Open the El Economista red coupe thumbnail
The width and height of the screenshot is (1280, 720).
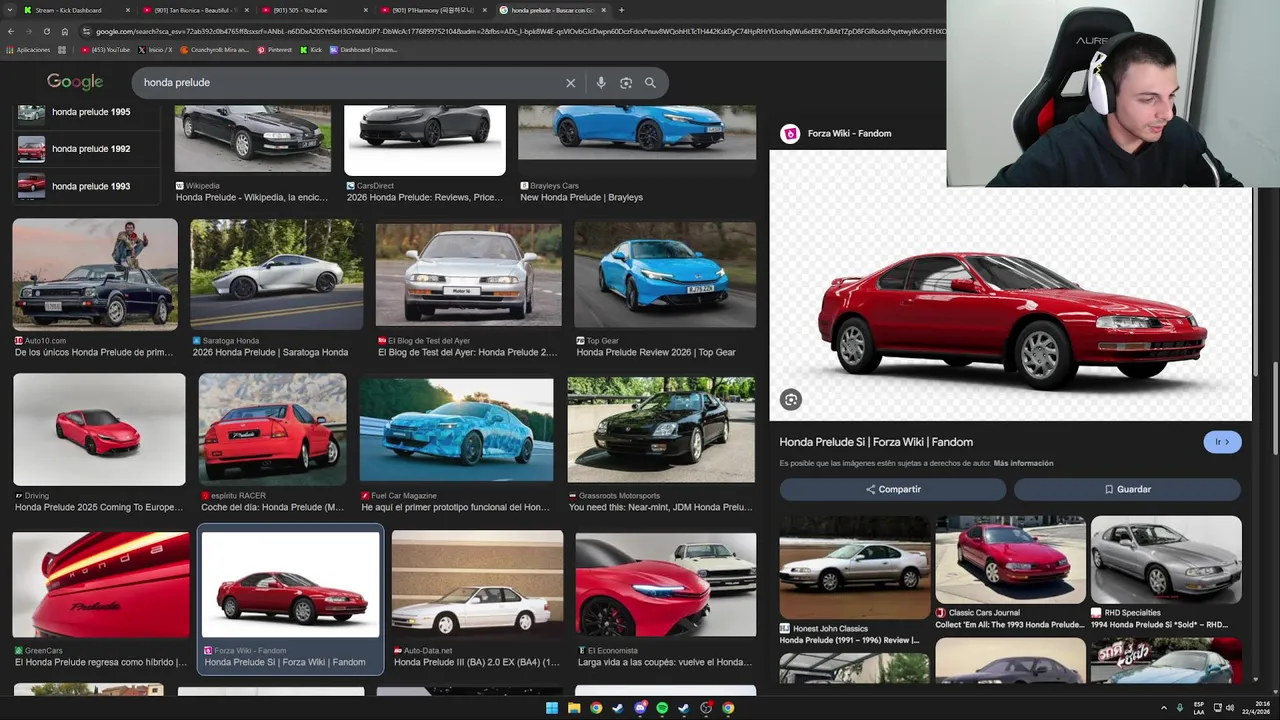(x=666, y=585)
